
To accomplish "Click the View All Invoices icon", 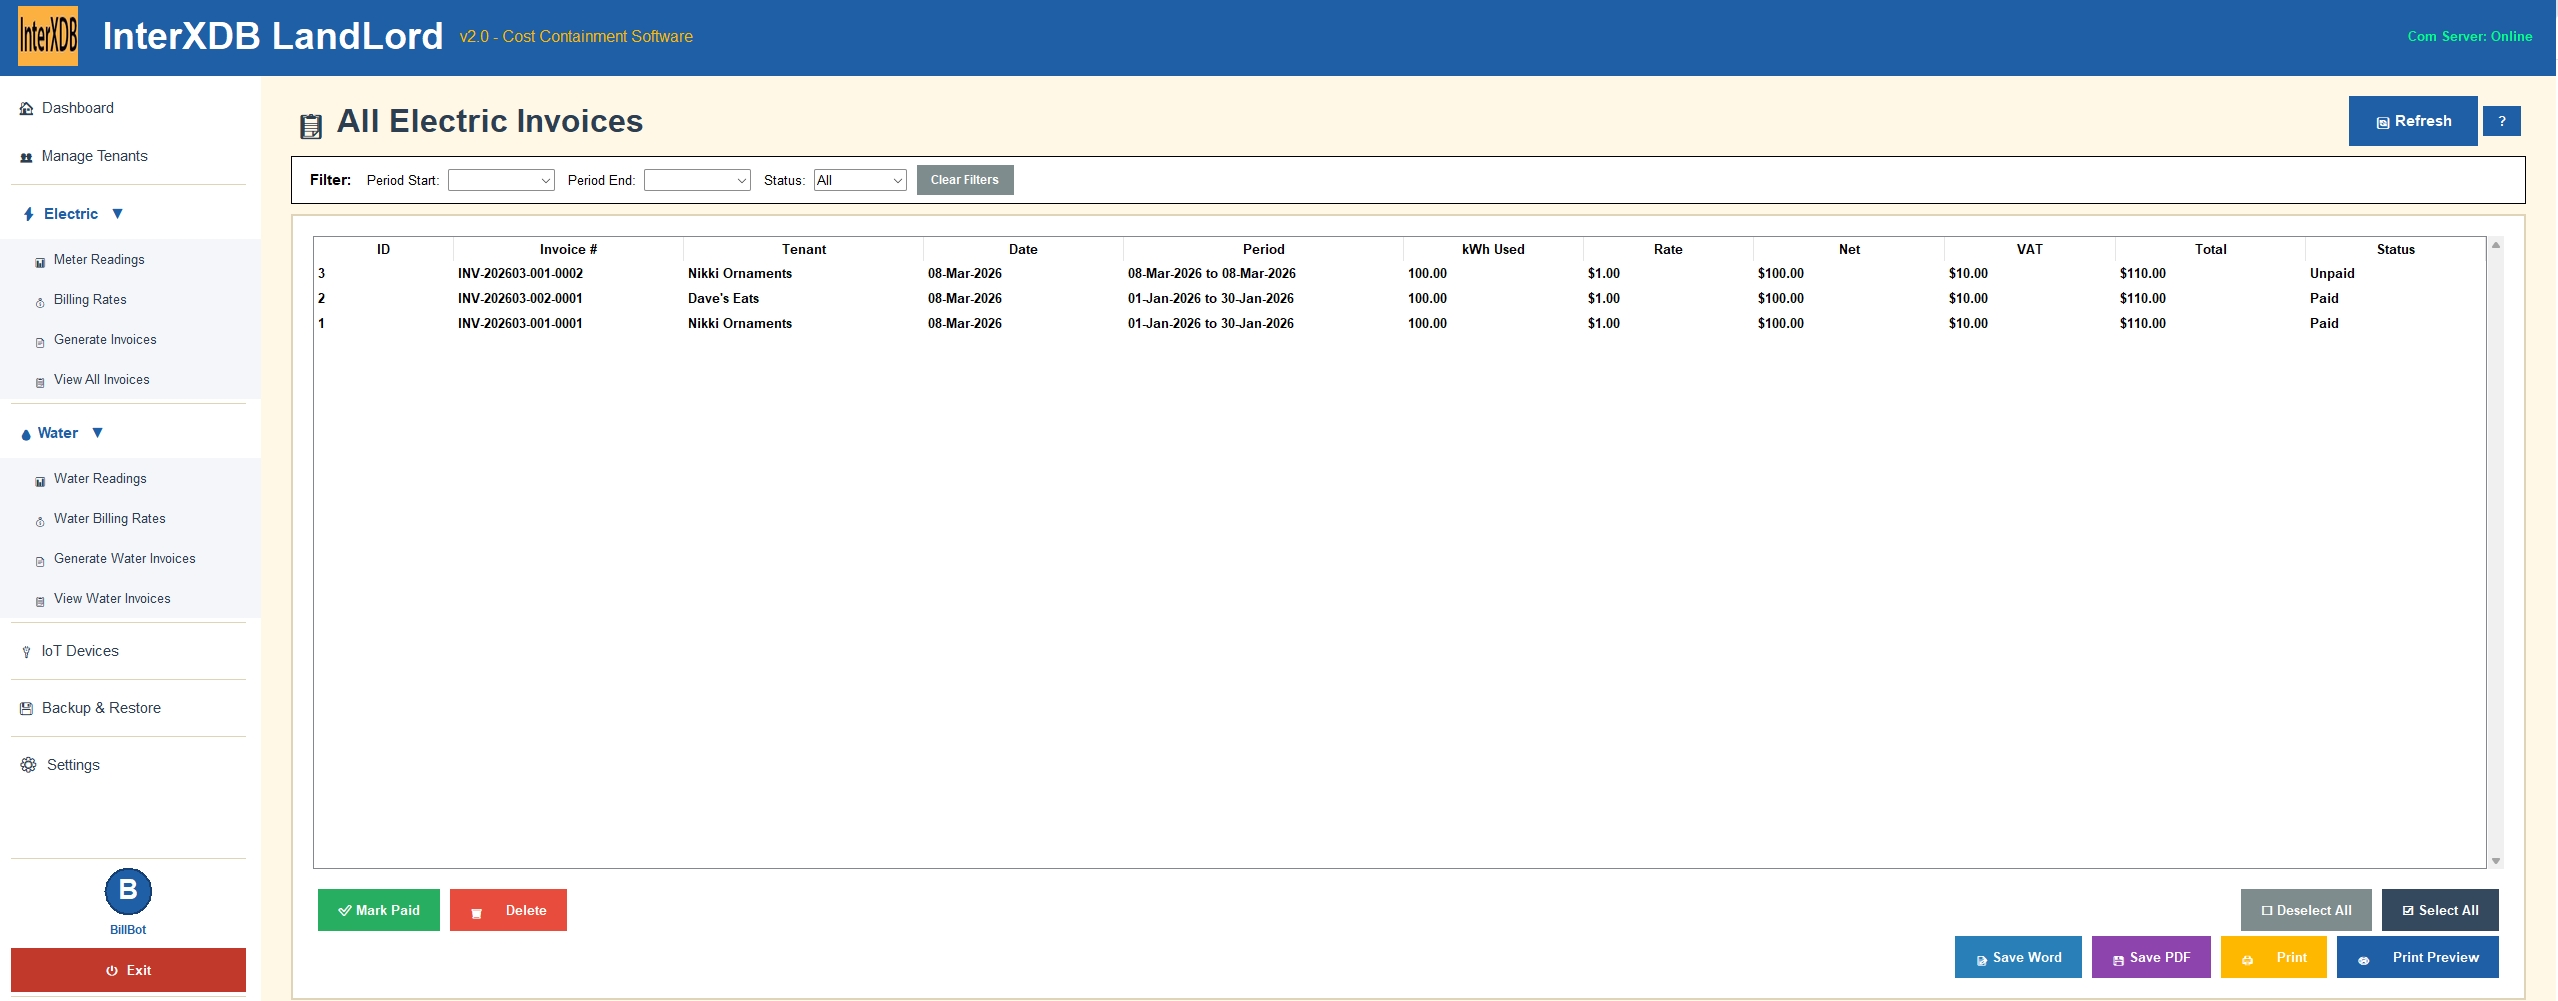I will pyautogui.click(x=40, y=382).
